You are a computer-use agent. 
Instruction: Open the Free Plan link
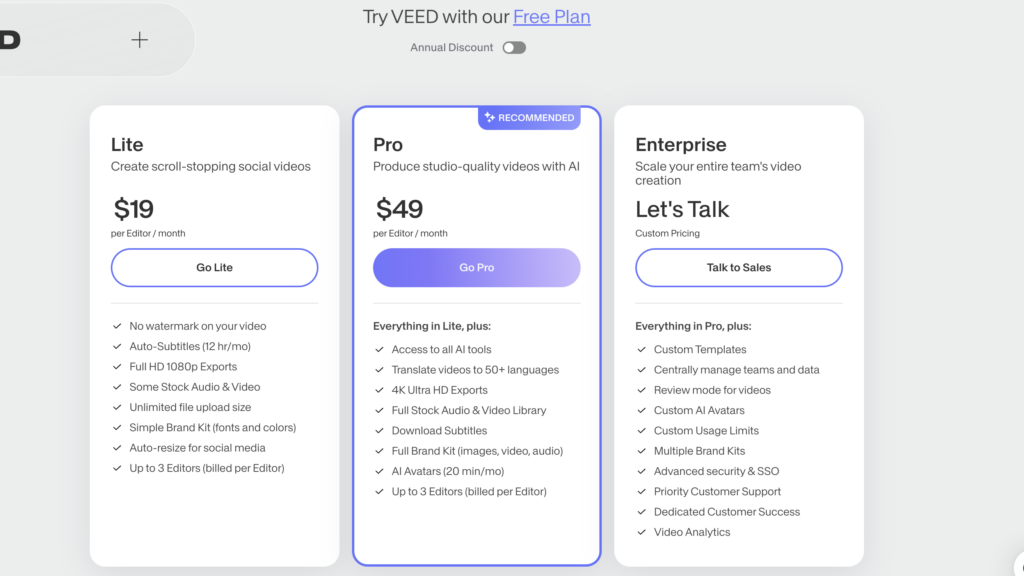[x=551, y=17]
